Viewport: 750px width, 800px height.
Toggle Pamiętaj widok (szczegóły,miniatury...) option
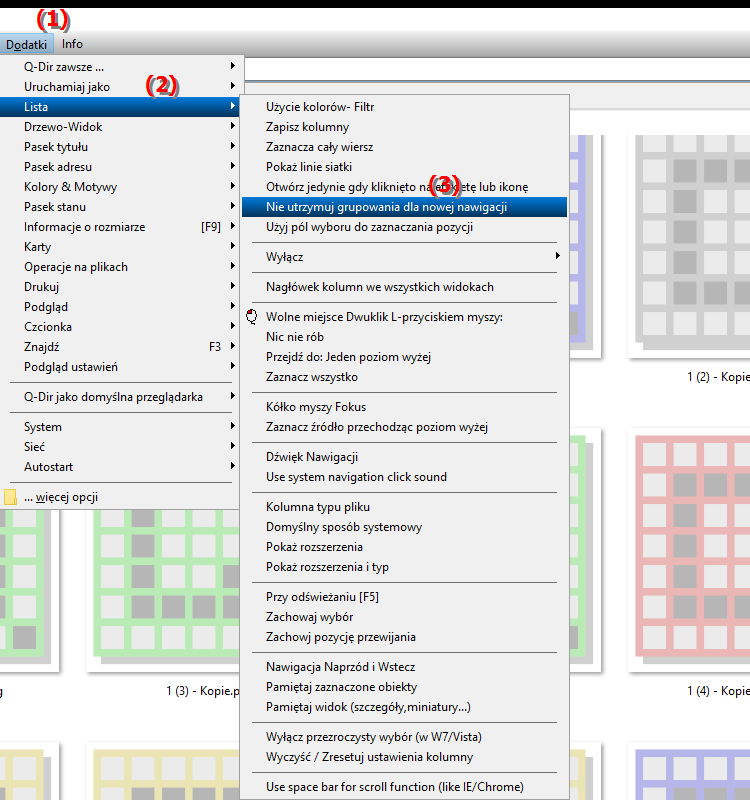pyautogui.click(x=404, y=707)
